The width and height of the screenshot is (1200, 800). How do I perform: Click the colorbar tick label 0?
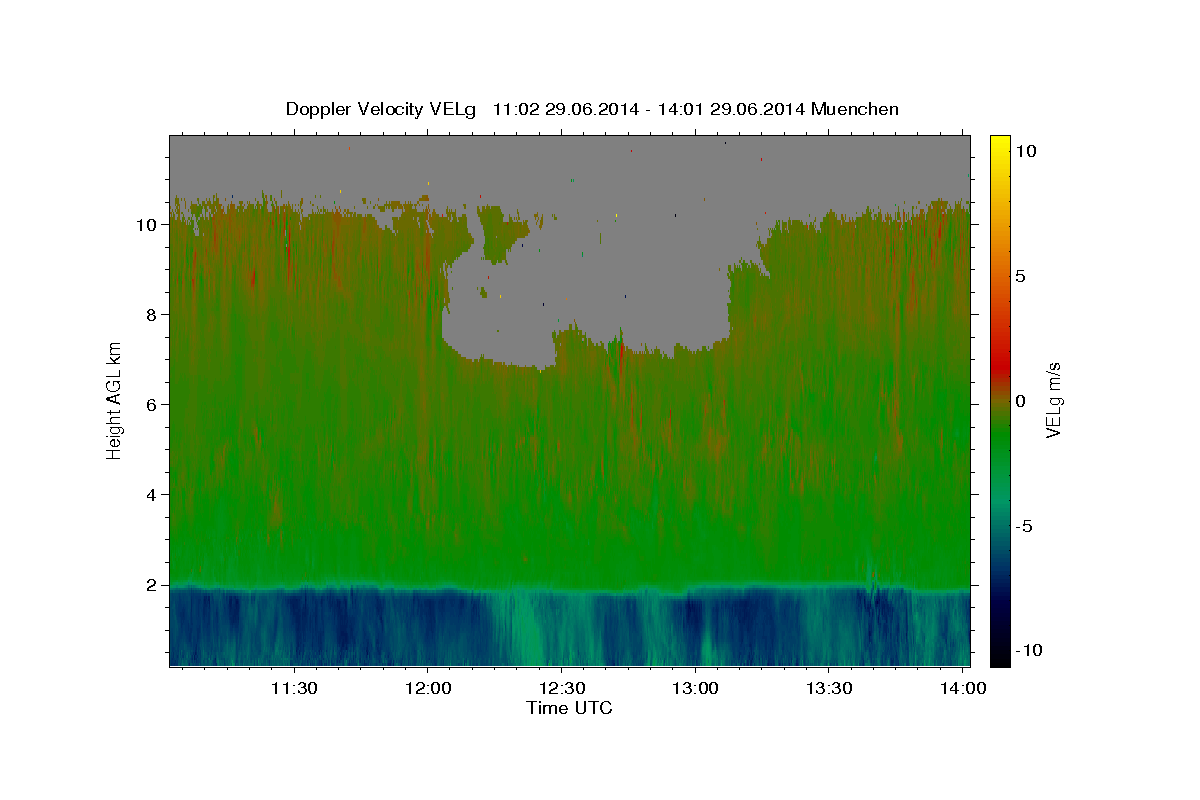click(1021, 401)
